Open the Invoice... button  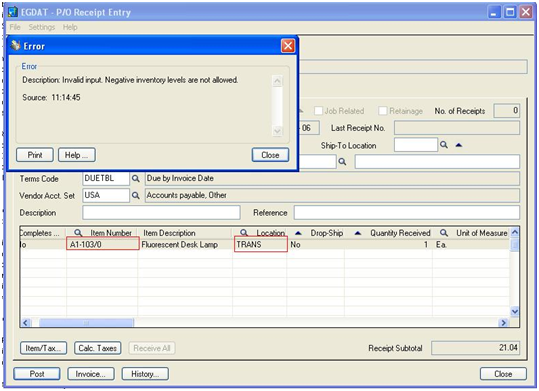[x=91, y=374]
